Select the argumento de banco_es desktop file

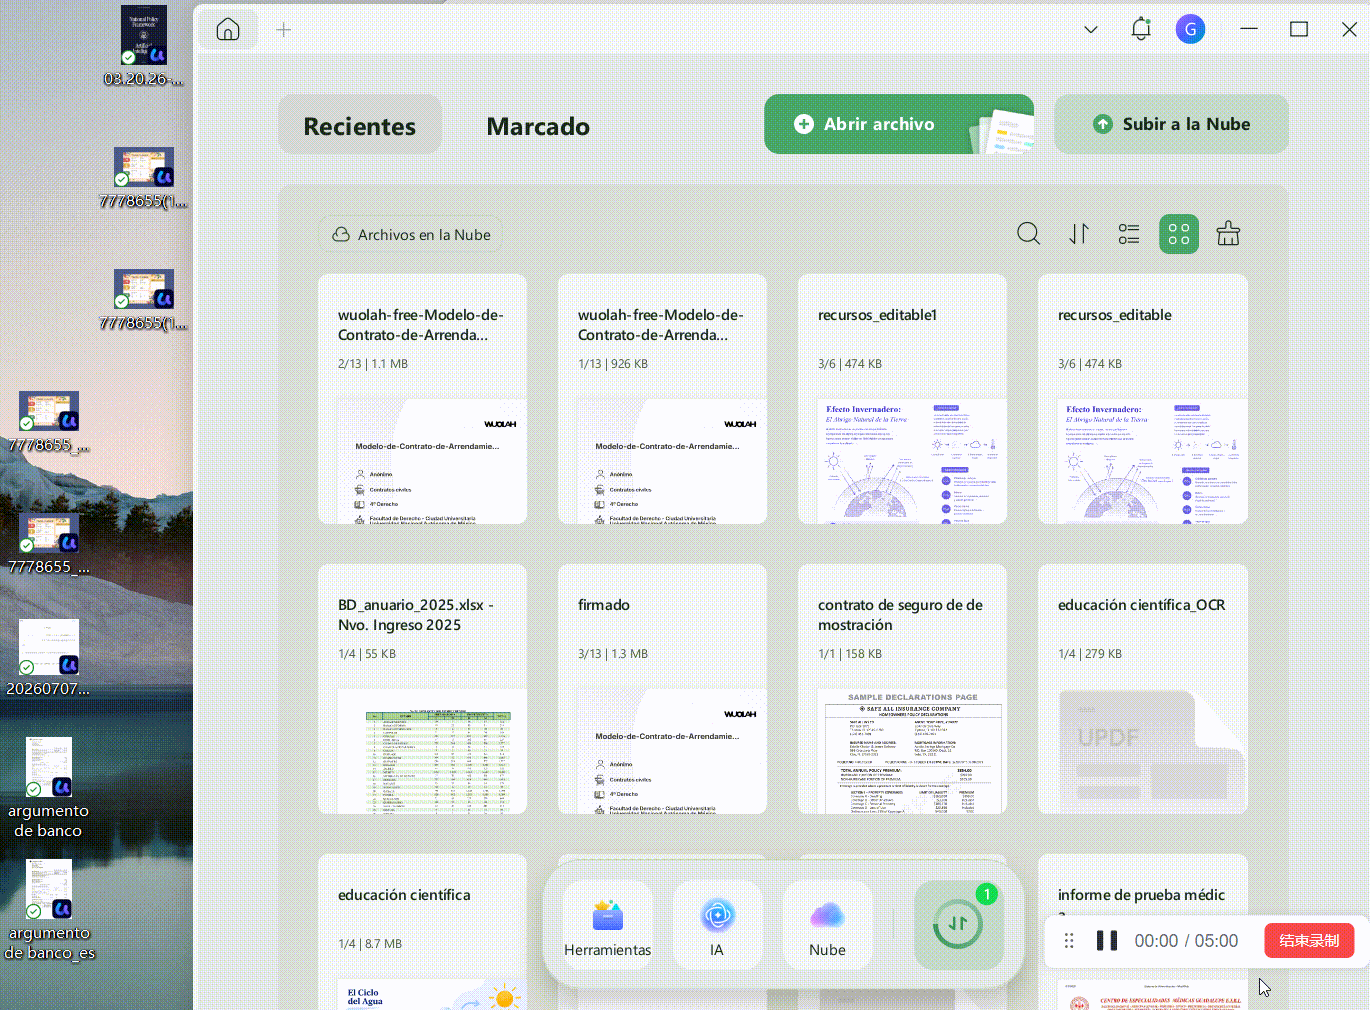click(49, 910)
